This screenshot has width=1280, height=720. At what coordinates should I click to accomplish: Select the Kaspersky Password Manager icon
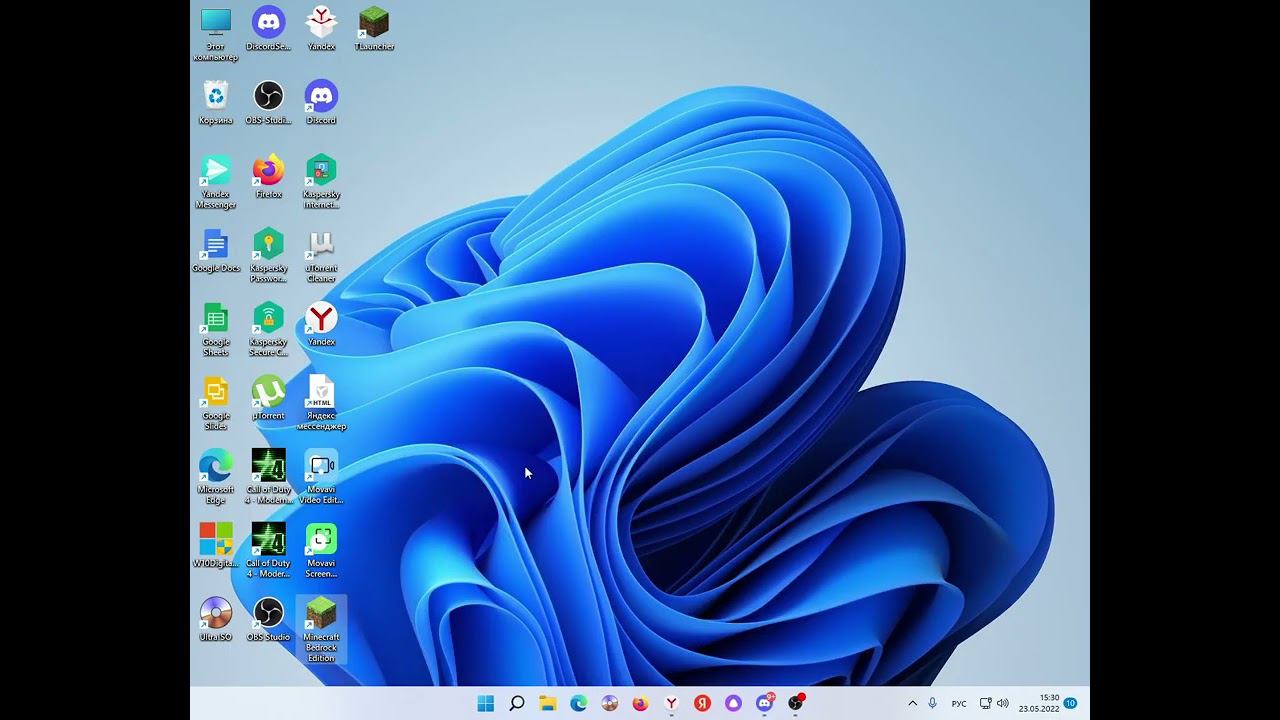[x=268, y=245]
